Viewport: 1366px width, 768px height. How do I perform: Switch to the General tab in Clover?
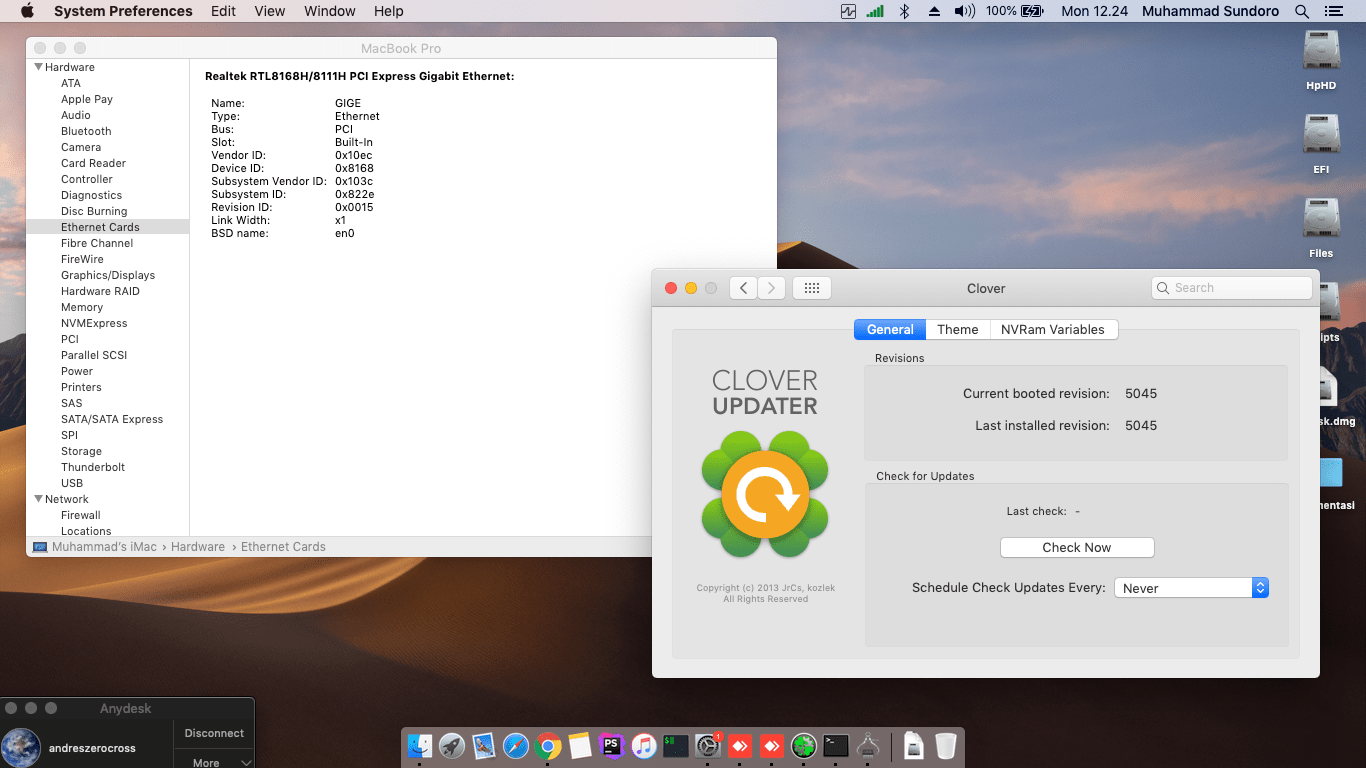890,329
